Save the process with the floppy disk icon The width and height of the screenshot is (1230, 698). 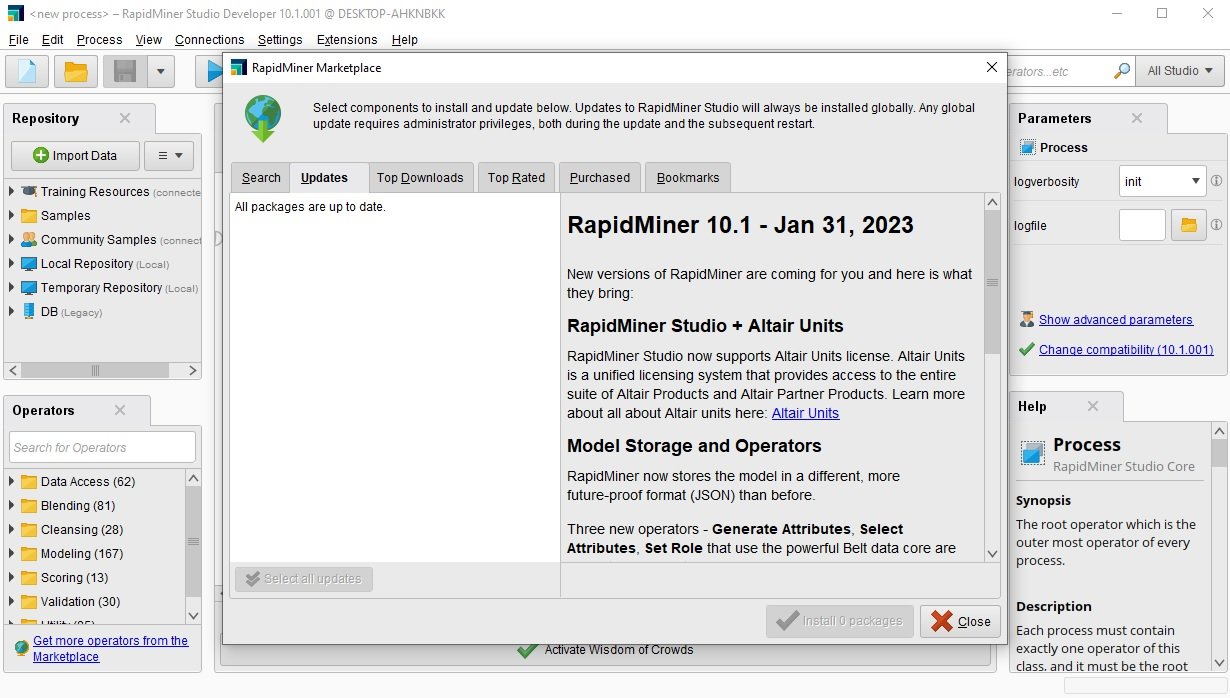point(125,71)
